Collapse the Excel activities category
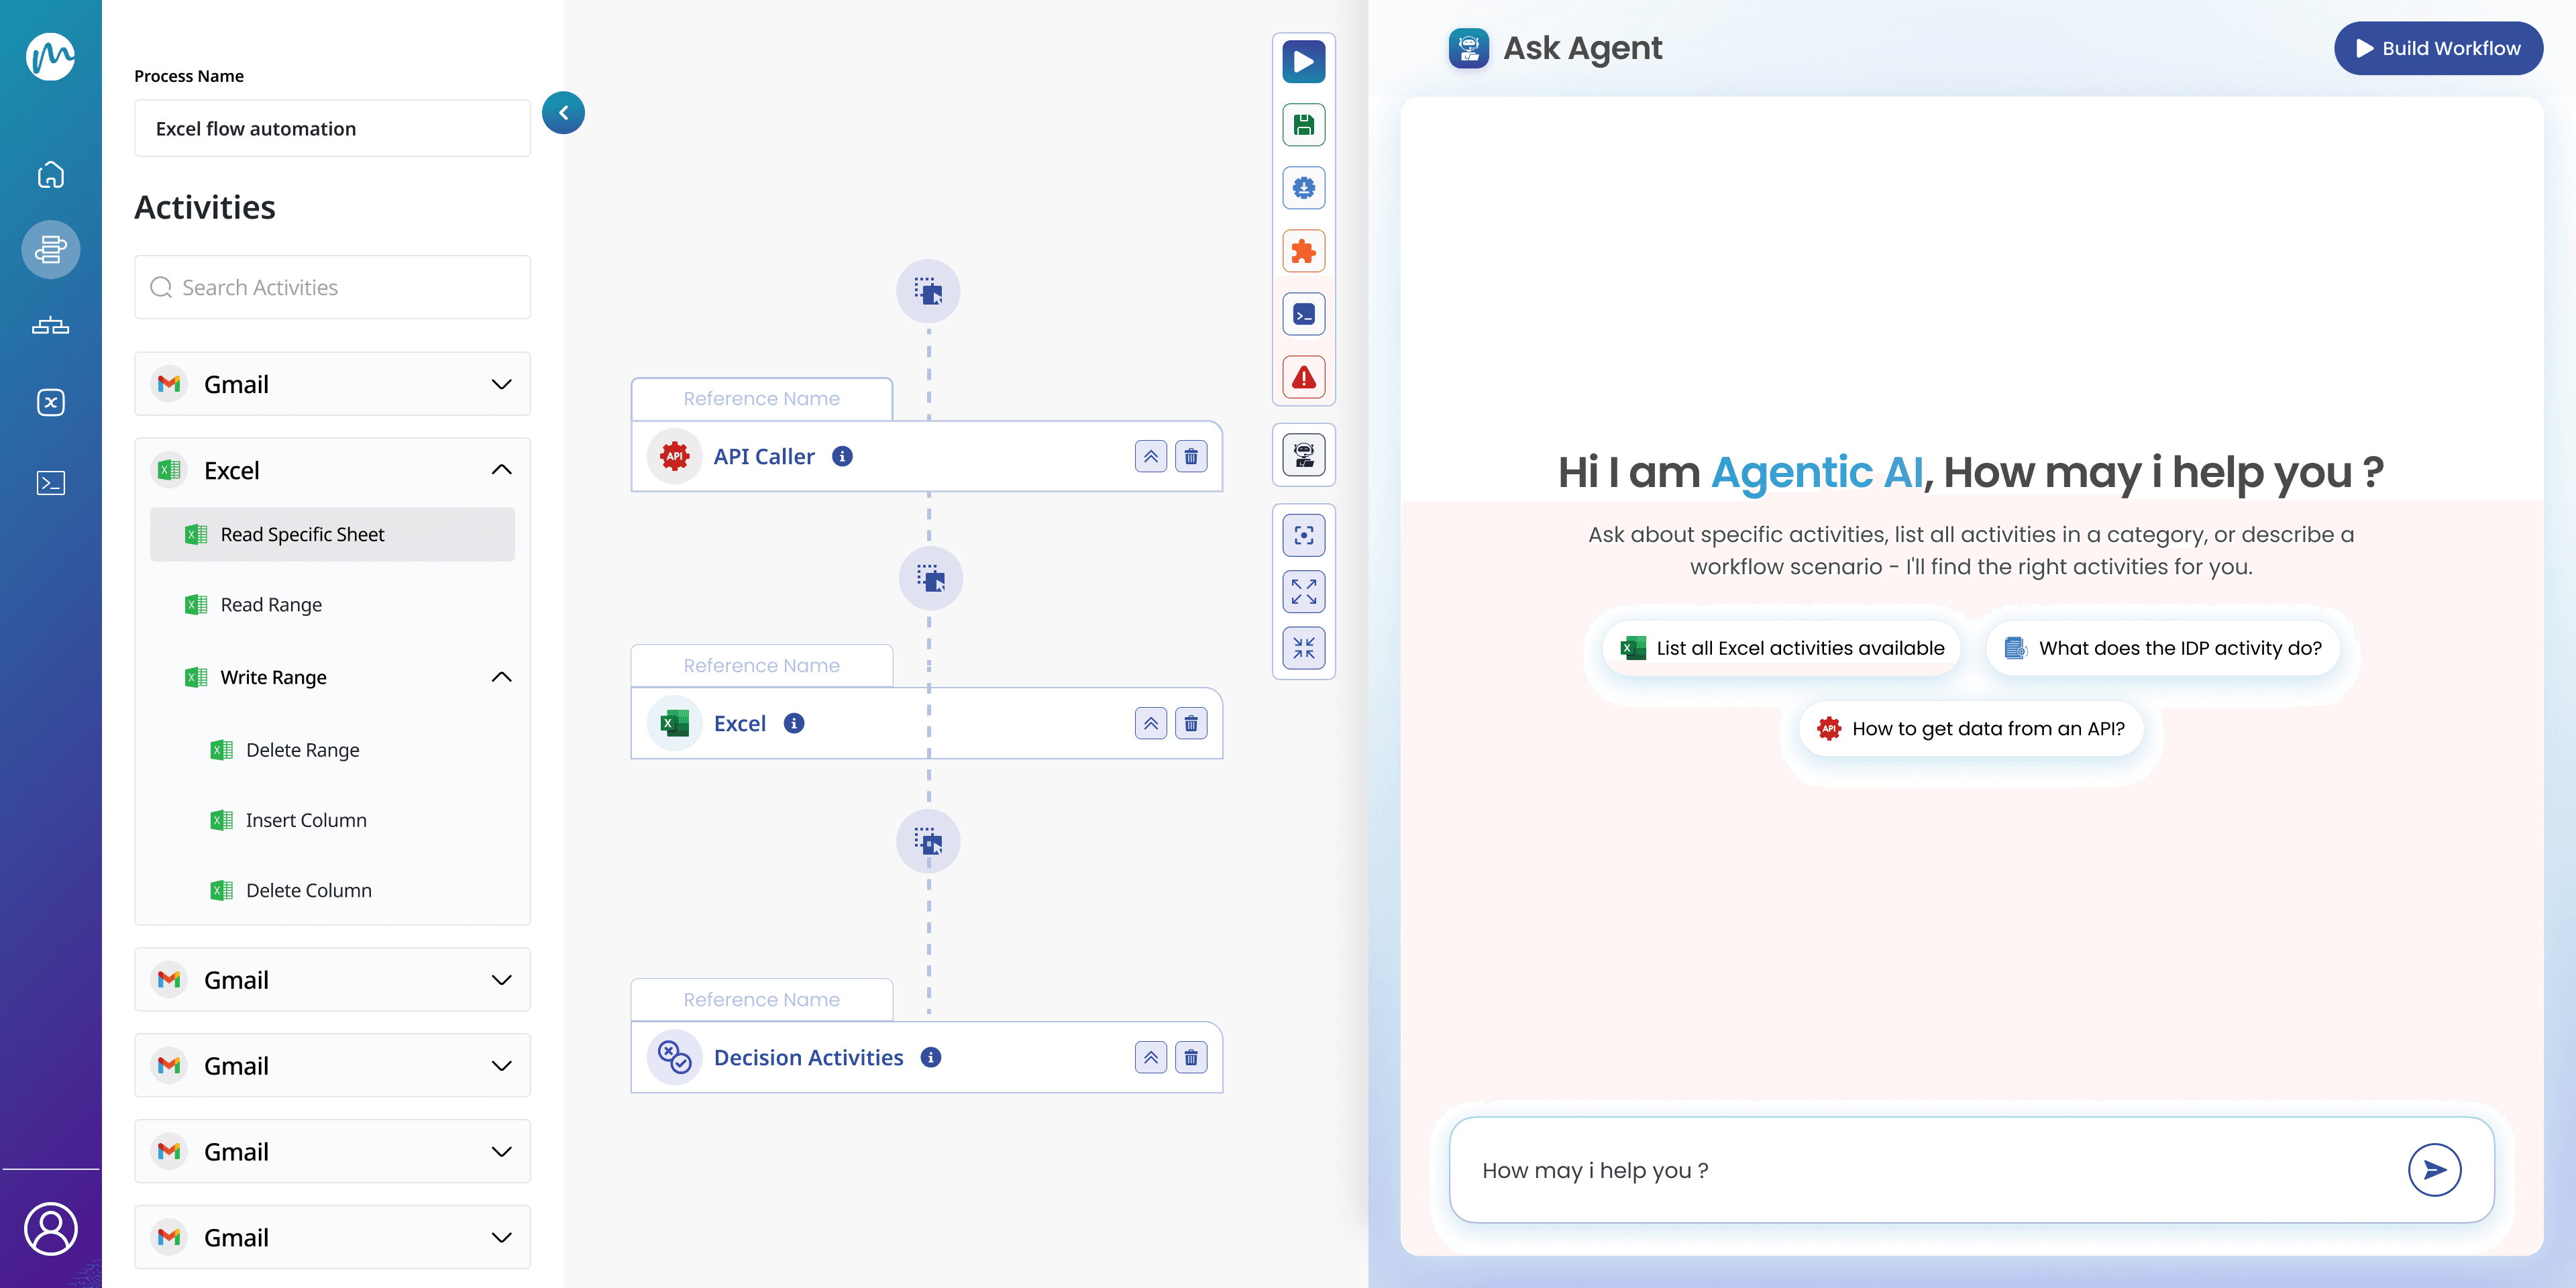2576x1288 pixels. [x=502, y=470]
